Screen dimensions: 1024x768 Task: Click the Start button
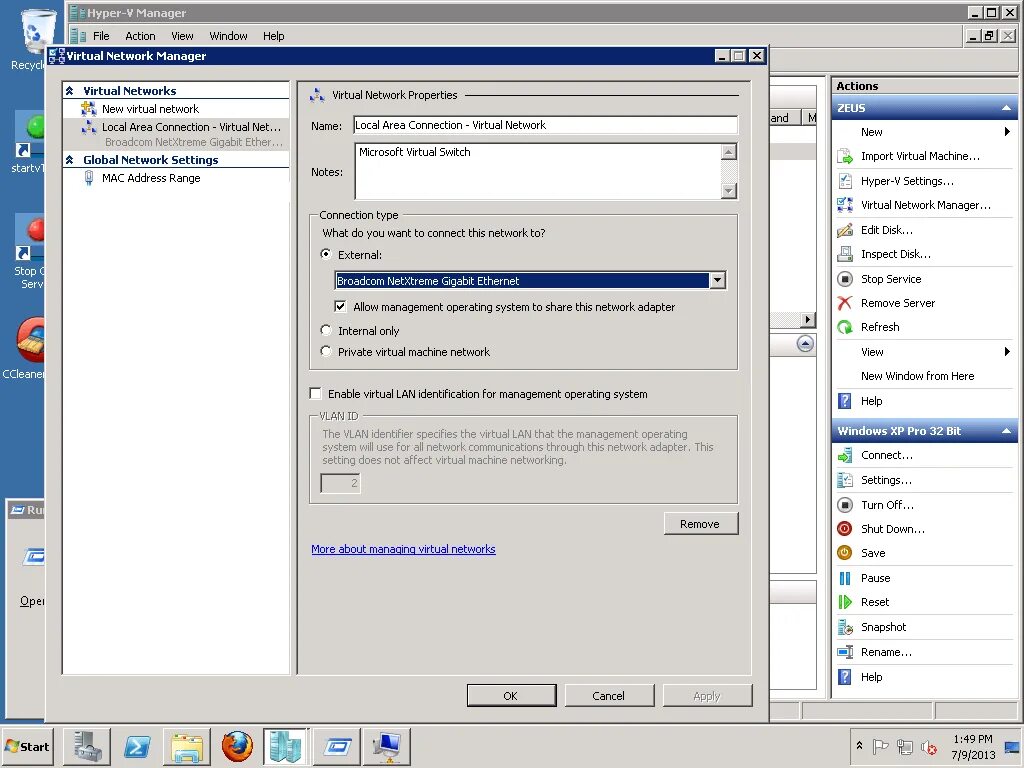pos(27,746)
